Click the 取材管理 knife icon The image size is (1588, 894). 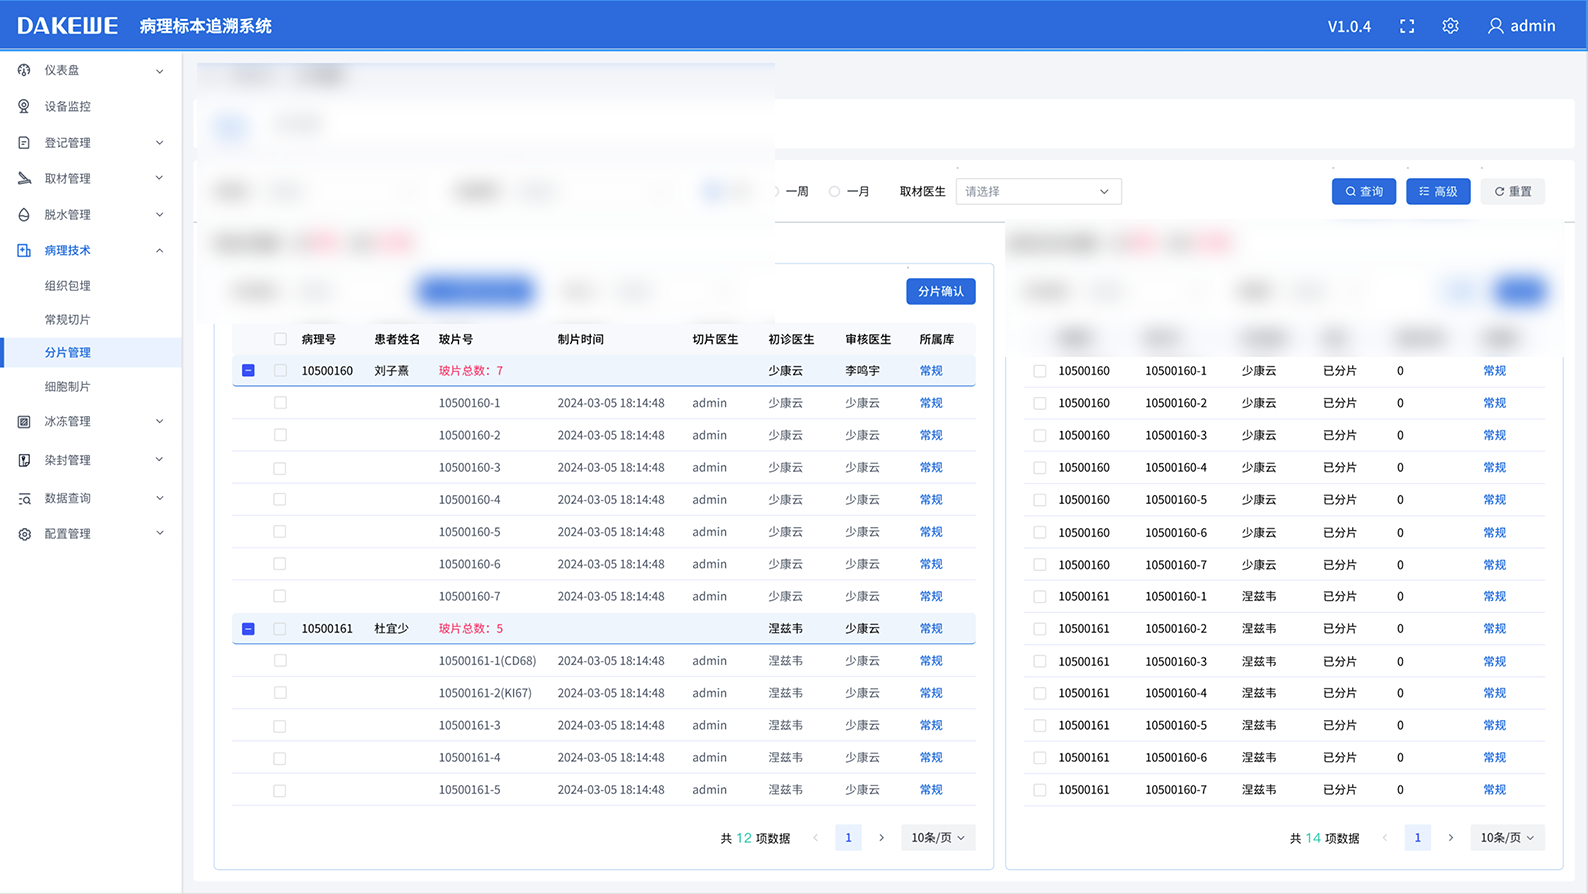click(x=24, y=178)
